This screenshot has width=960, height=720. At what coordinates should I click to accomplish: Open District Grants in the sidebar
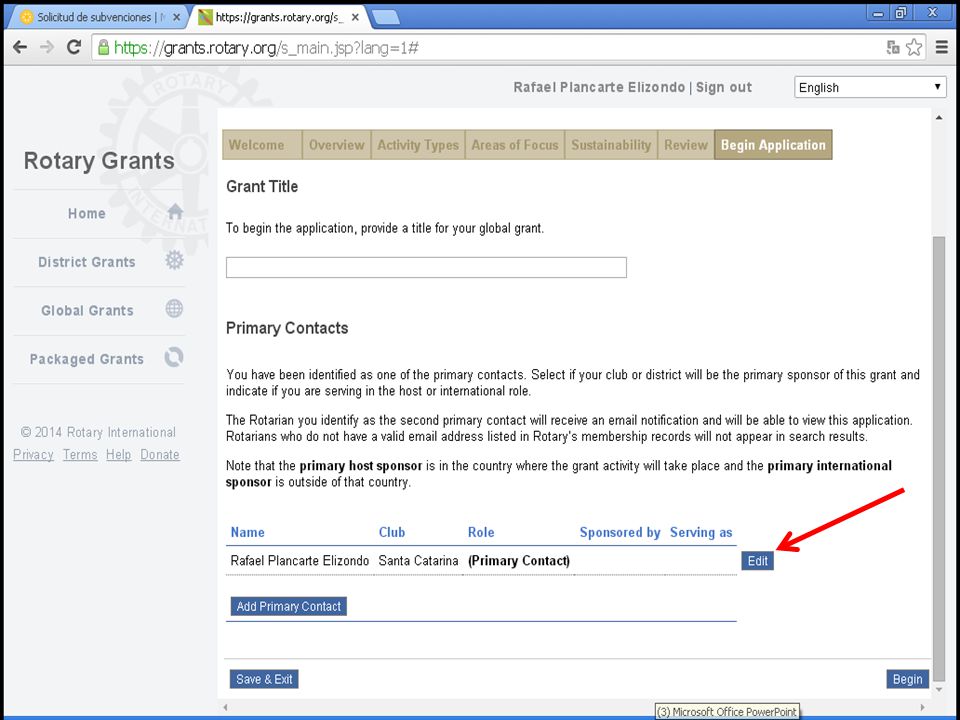point(86,262)
